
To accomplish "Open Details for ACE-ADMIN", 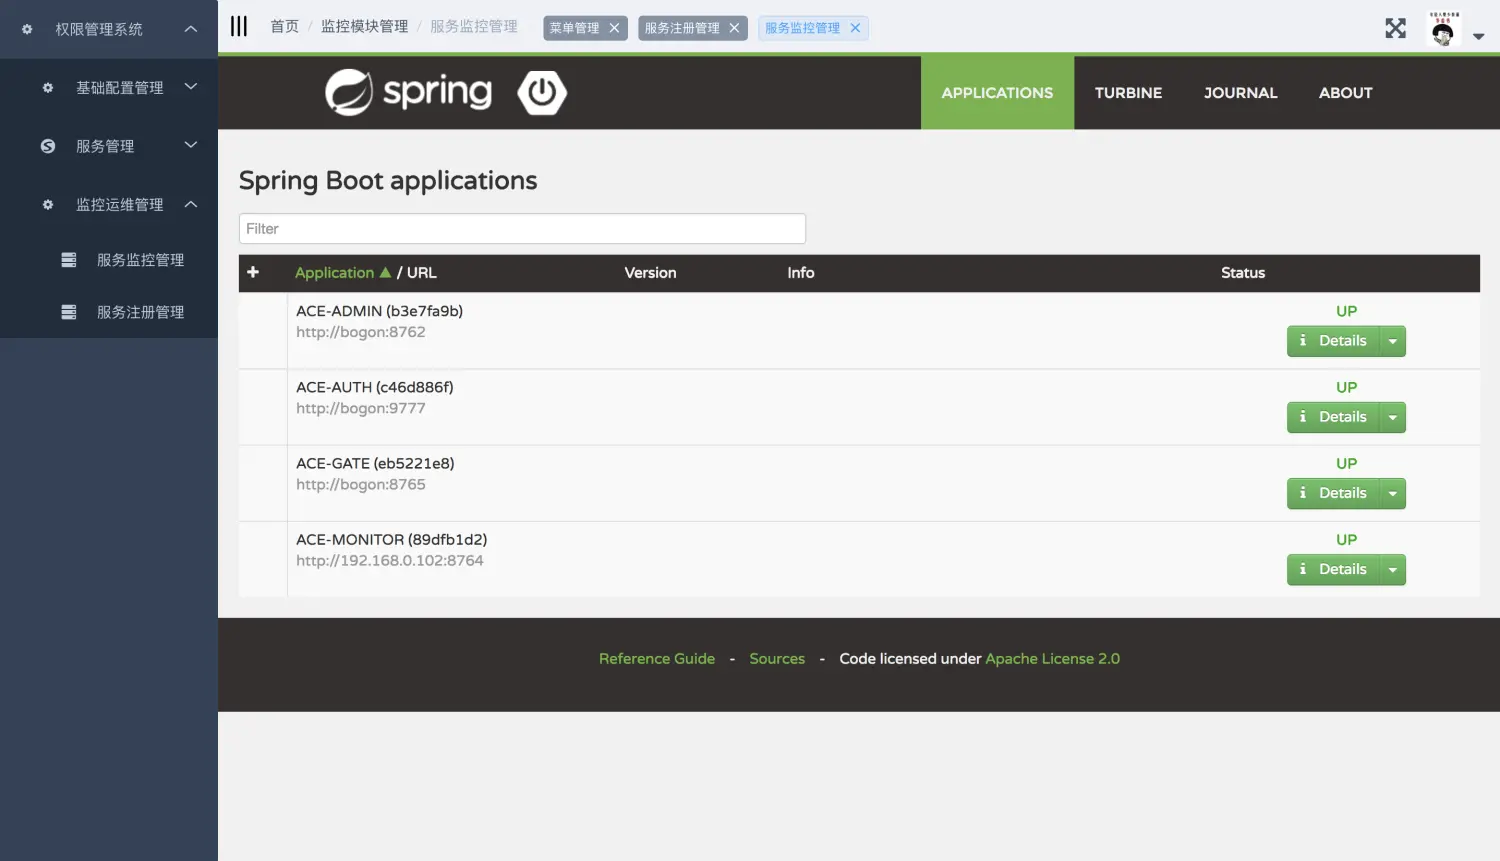I will point(1333,341).
